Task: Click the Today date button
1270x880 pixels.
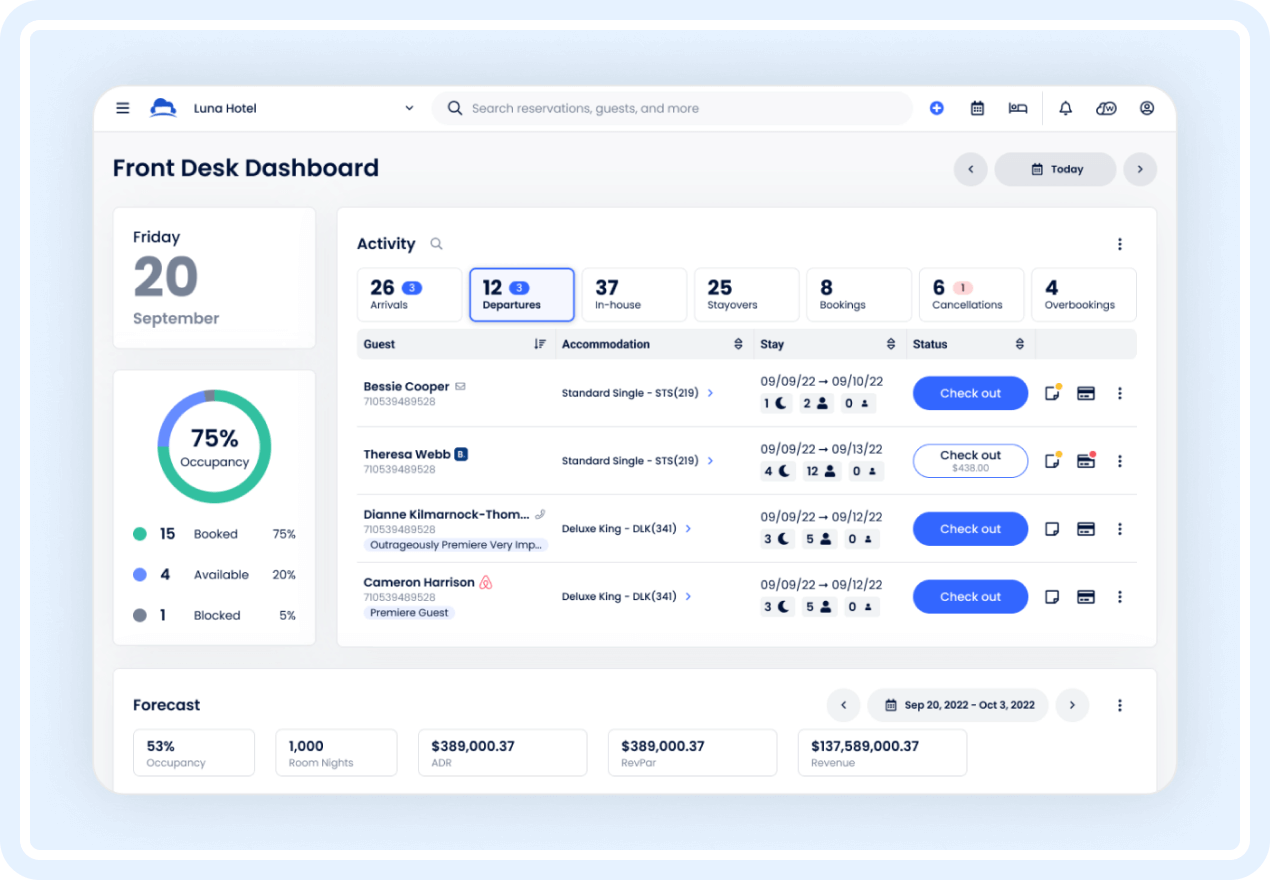Action: tap(1055, 169)
